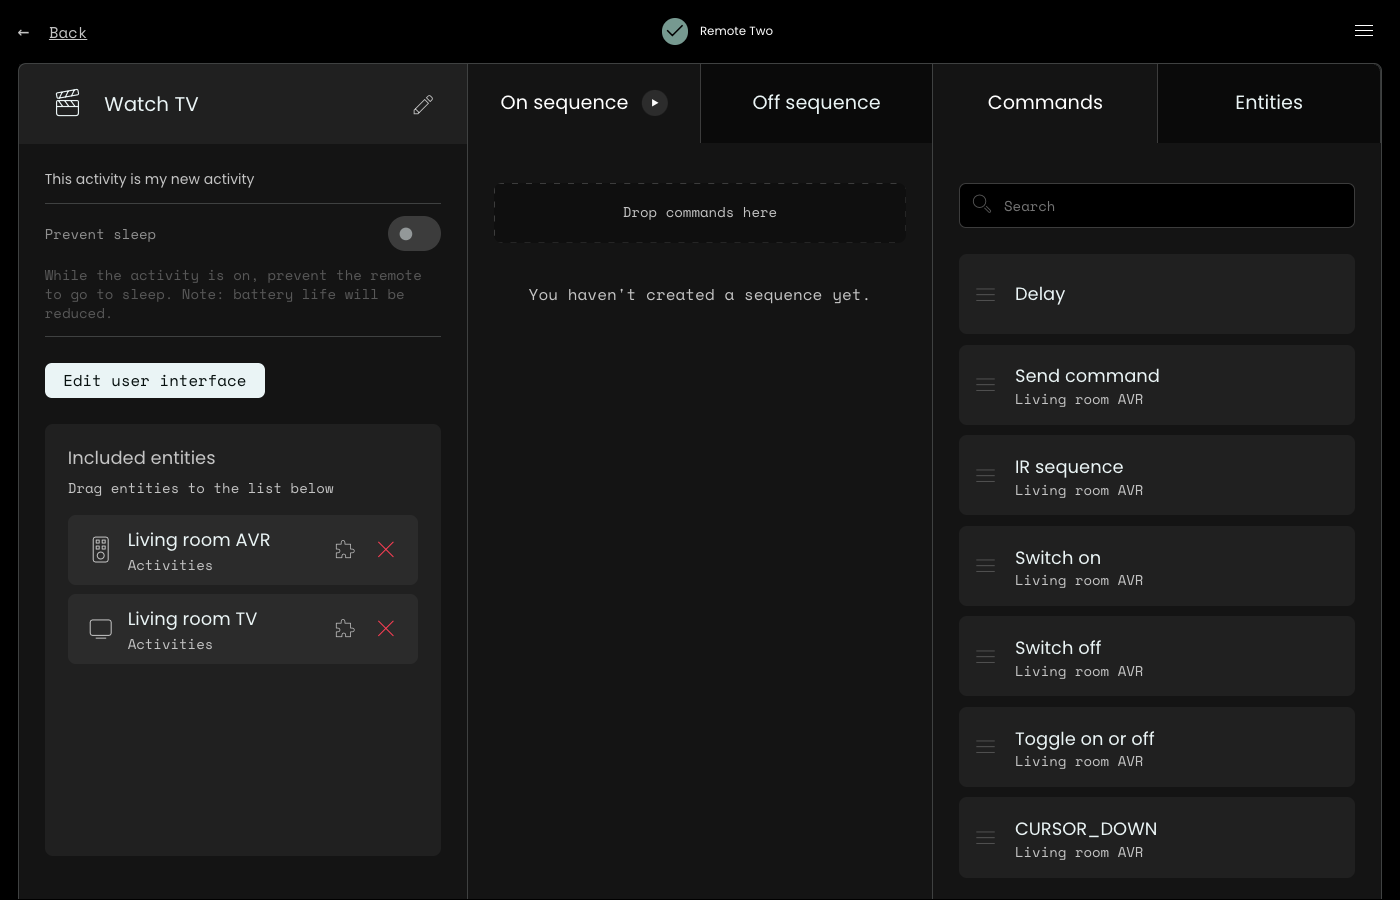Click the Included entities heading
Screen dimensions: 1400x900
pyautogui.click(x=141, y=458)
